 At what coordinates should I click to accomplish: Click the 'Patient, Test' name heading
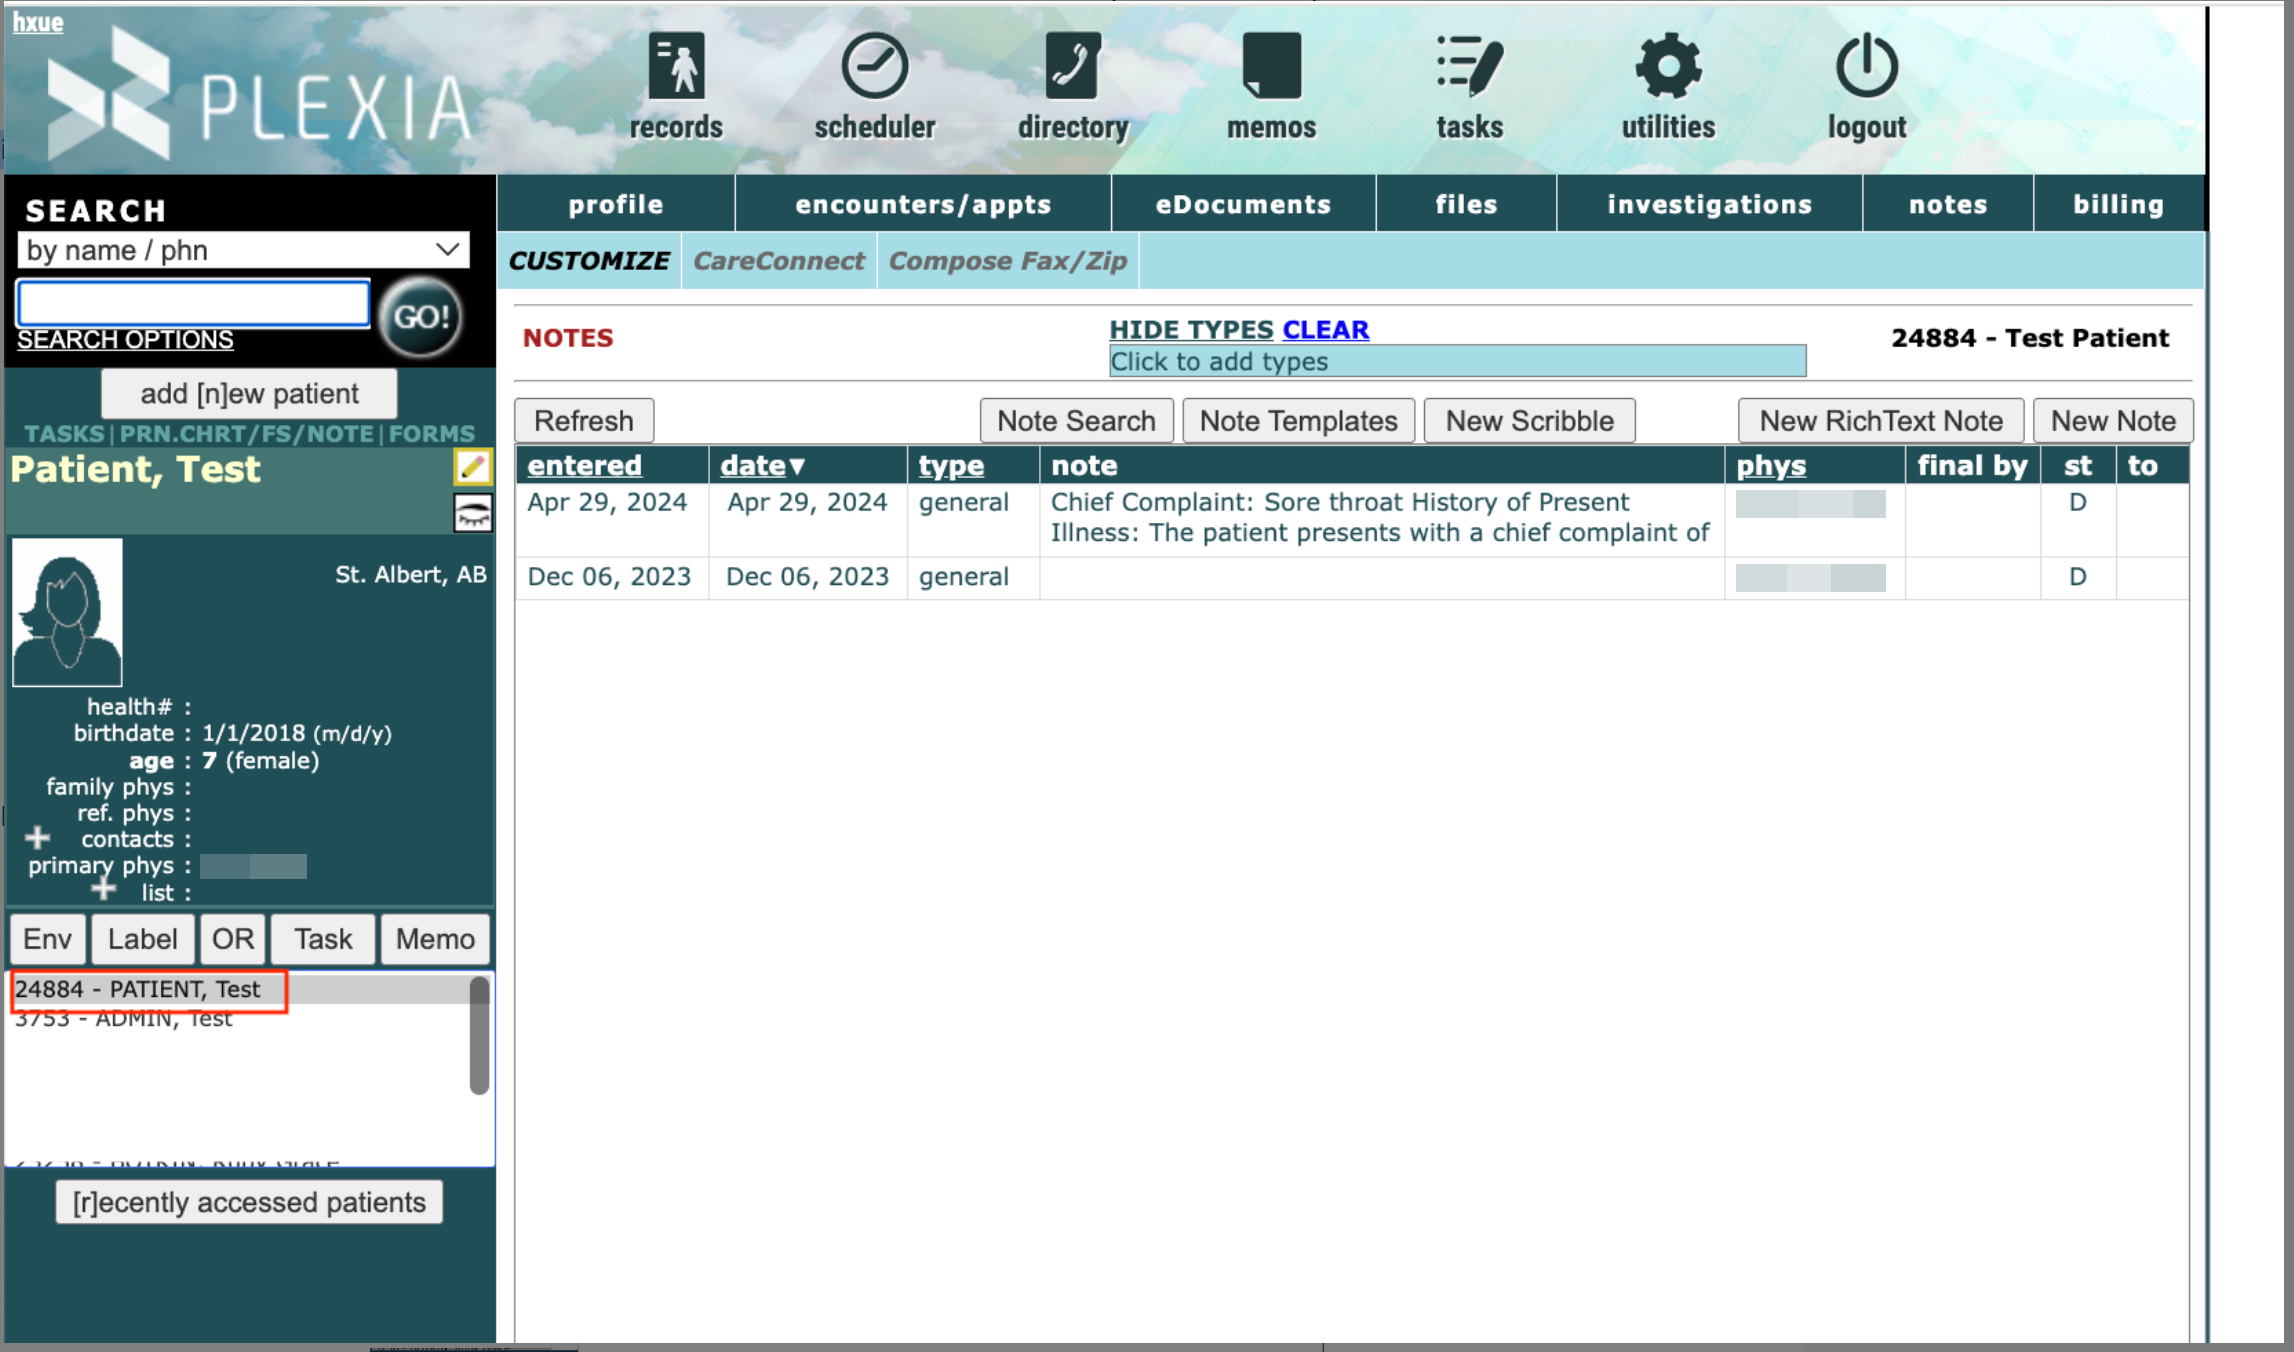135,469
